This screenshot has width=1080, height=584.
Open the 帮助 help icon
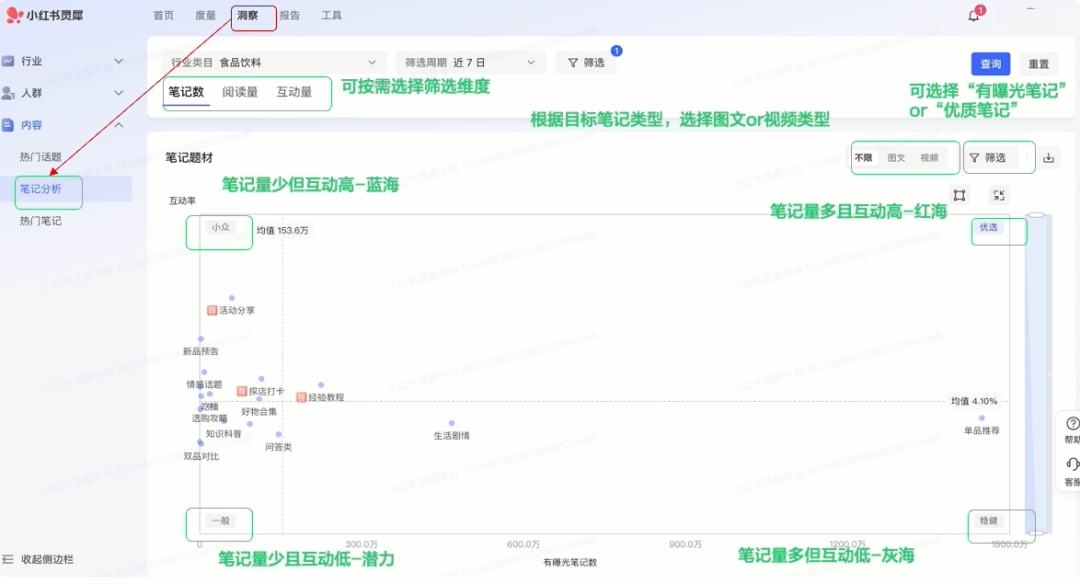(x=1072, y=424)
